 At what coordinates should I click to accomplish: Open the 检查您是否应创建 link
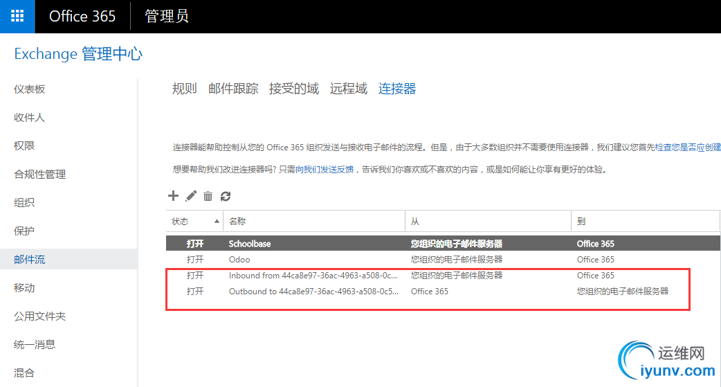(688, 148)
